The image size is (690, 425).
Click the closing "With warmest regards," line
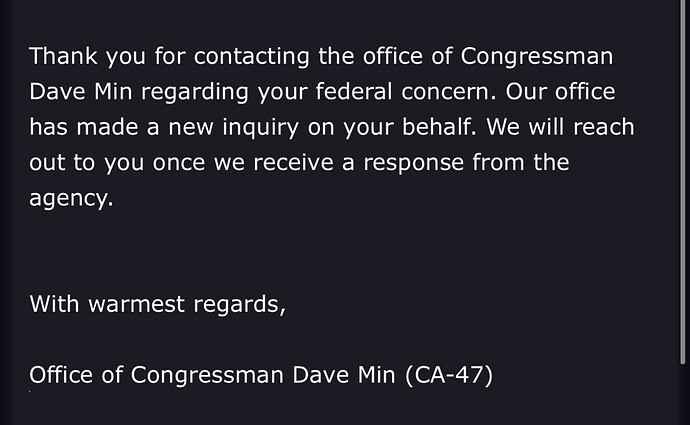click(158, 304)
